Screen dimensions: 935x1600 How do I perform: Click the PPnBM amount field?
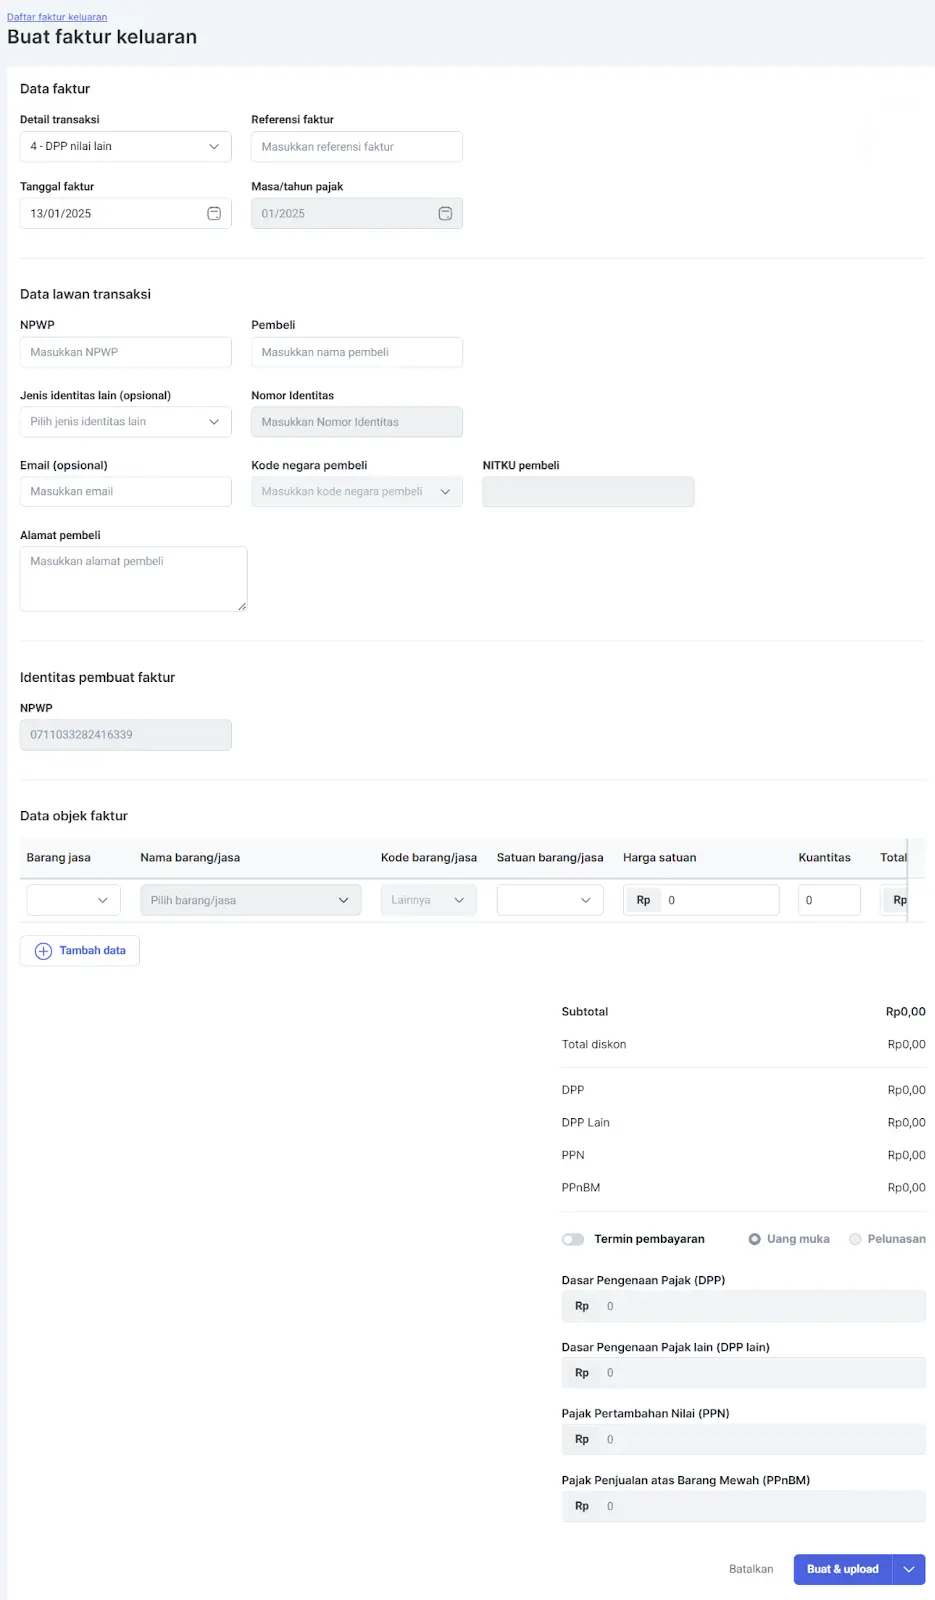coord(744,1506)
